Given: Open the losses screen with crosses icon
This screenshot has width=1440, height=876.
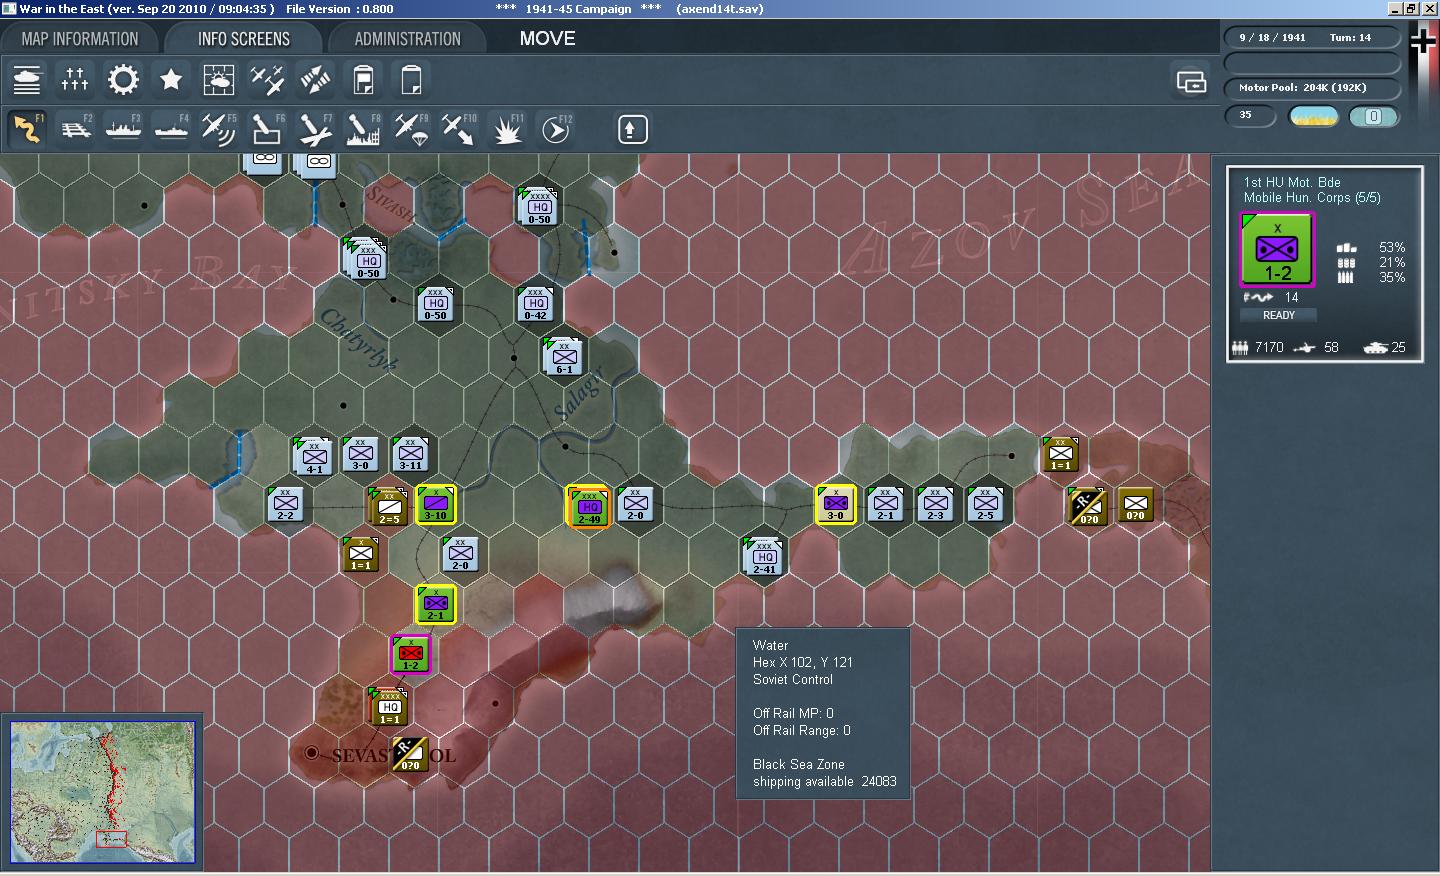Looking at the screenshot, I should coord(75,80).
